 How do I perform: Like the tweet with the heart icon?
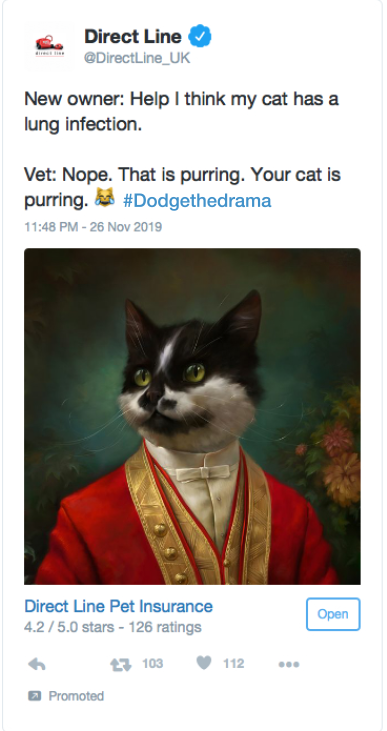(x=204, y=662)
